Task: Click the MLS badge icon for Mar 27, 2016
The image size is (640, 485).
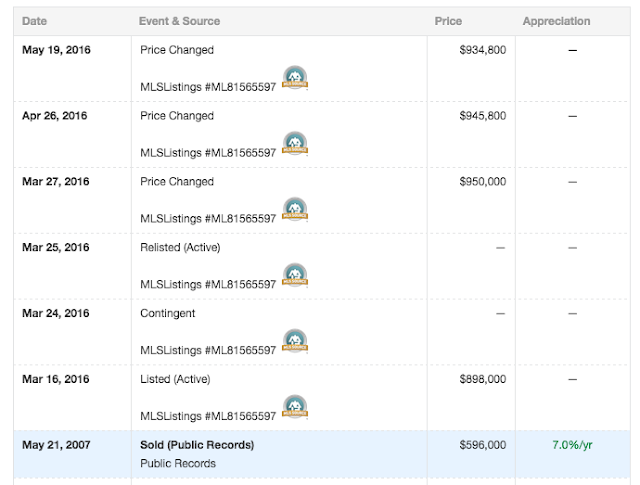Action: click(x=295, y=210)
